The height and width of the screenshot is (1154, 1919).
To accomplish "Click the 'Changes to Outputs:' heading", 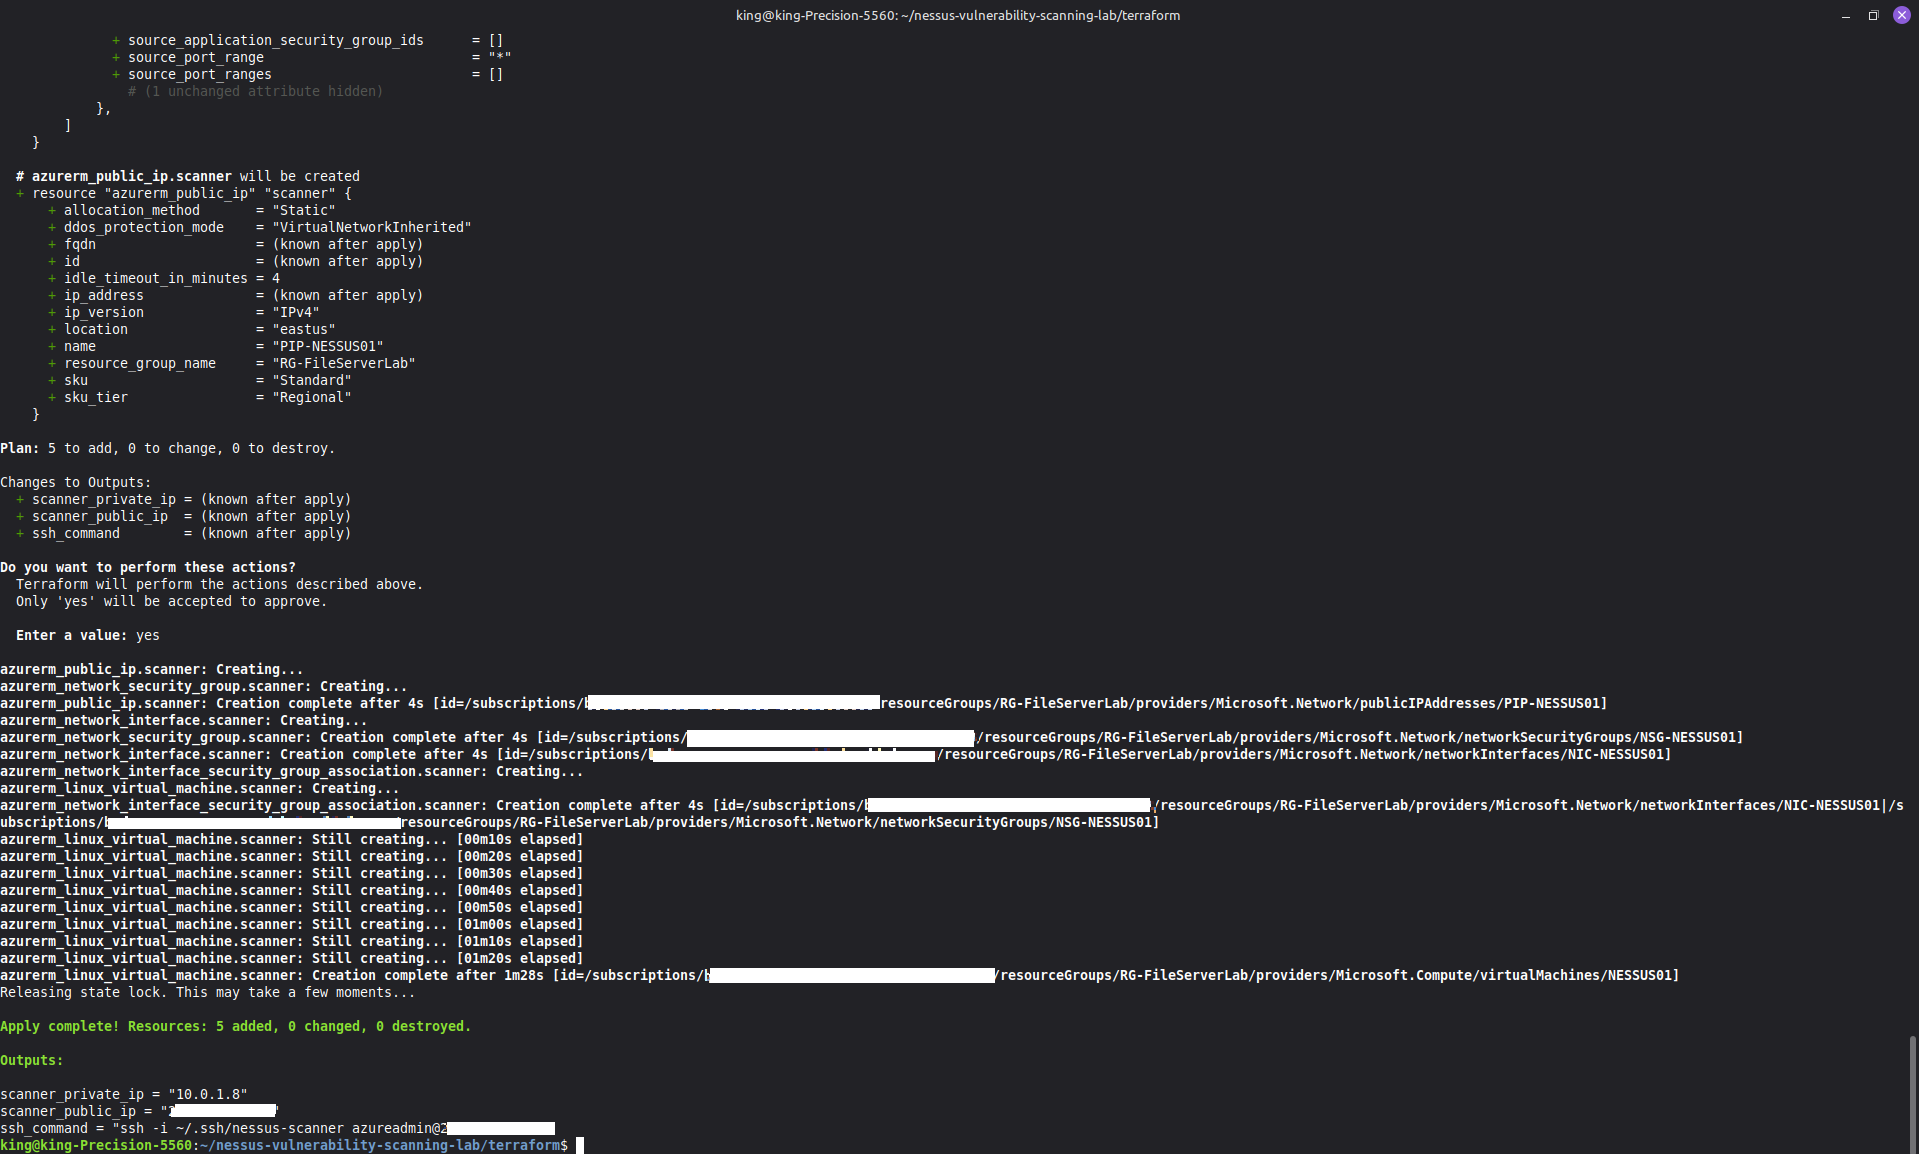I will [x=76, y=482].
